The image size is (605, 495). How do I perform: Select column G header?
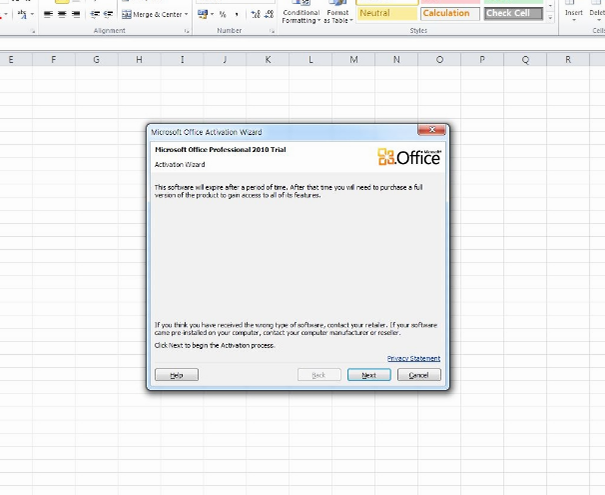pyautogui.click(x=96, y=60)
